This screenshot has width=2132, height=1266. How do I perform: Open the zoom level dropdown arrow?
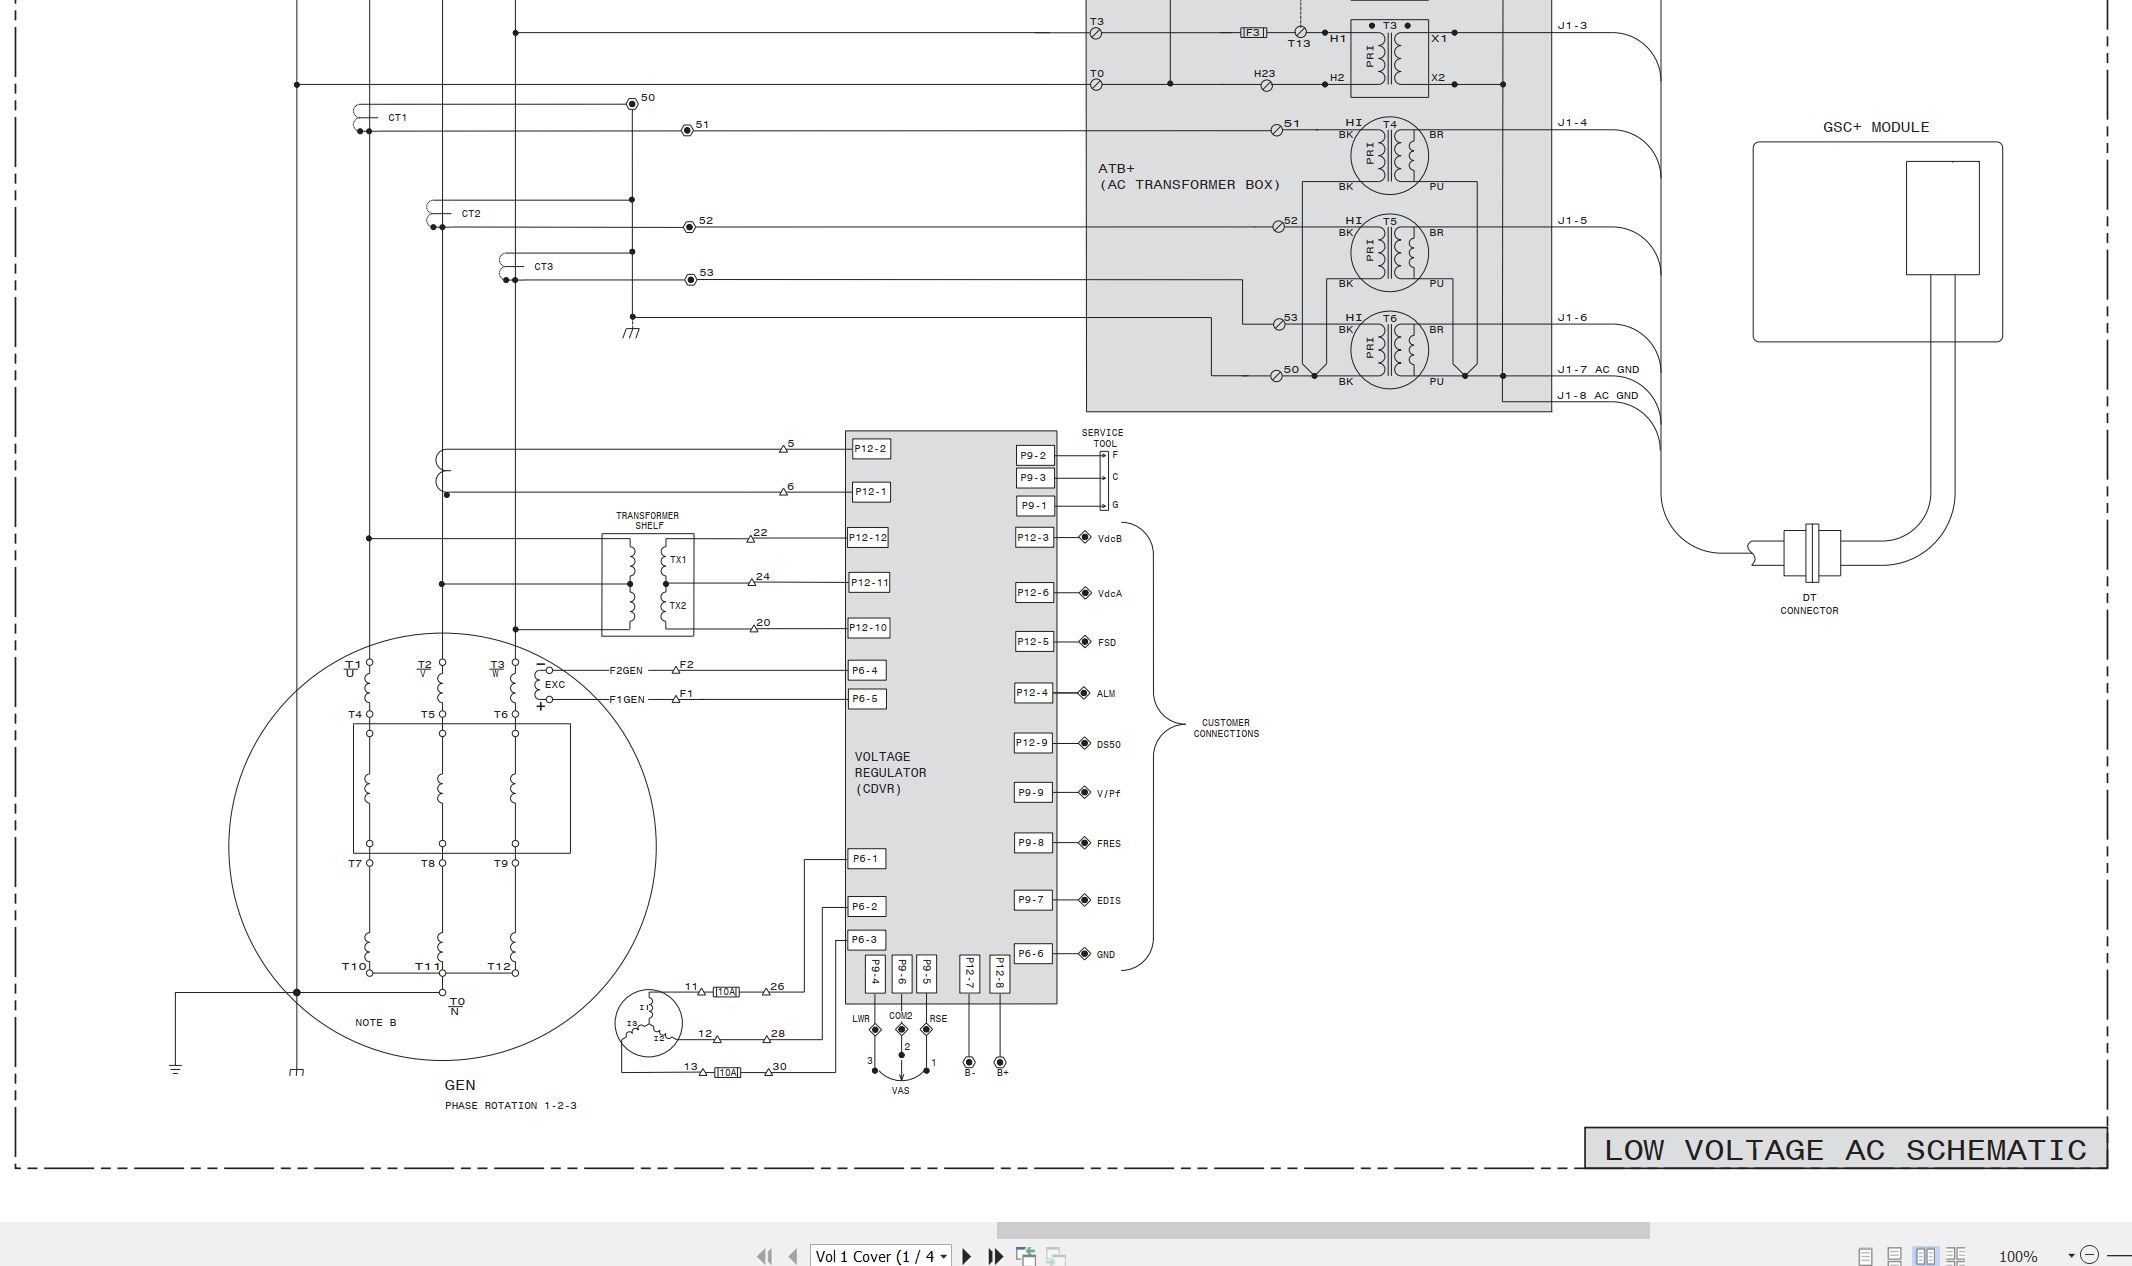(x=2071, y=1256)
